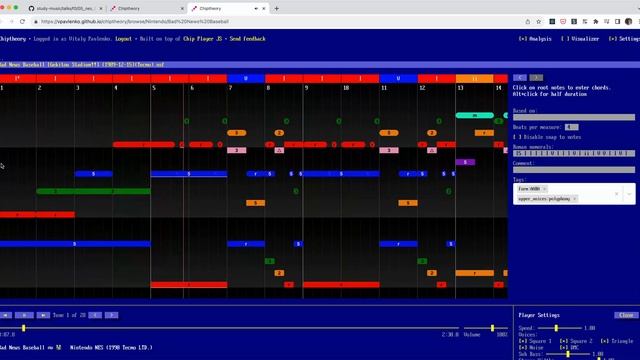
Task: Go to previous tune with left arrow button
Action: click(x=95, y=315)
